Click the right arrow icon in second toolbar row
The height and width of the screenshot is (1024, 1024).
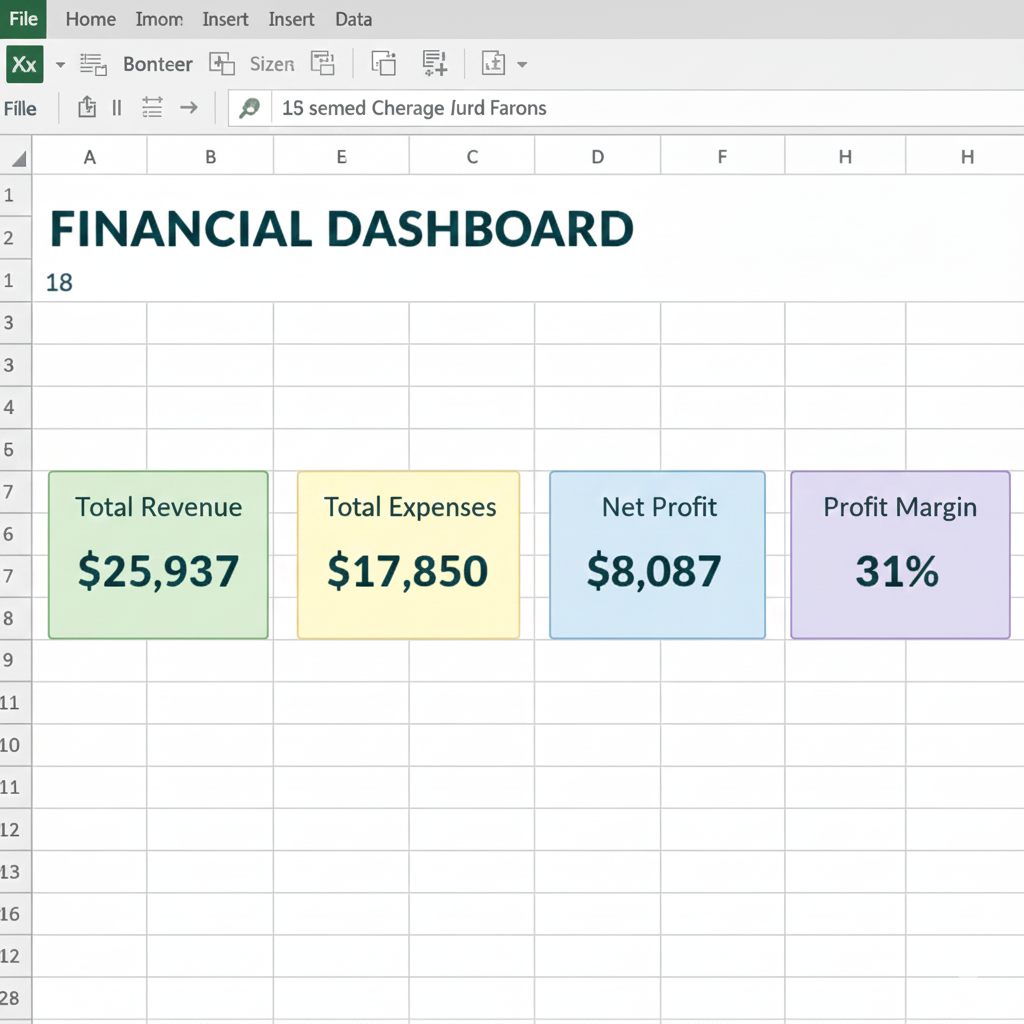coord(188,108)
